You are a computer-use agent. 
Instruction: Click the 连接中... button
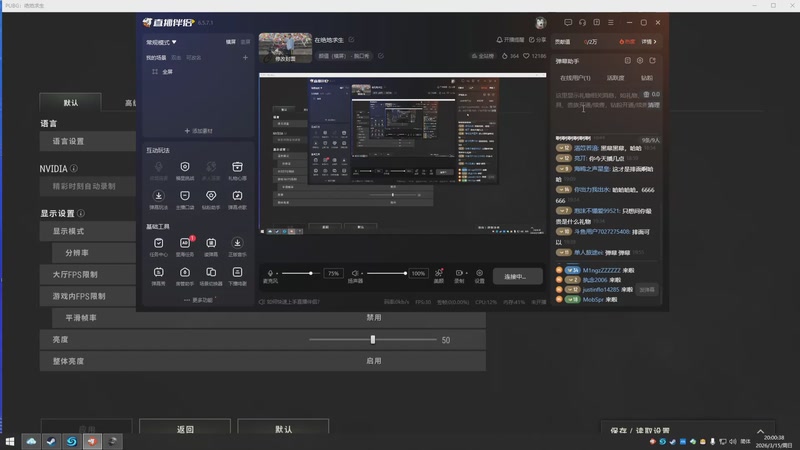pos(517,277)
